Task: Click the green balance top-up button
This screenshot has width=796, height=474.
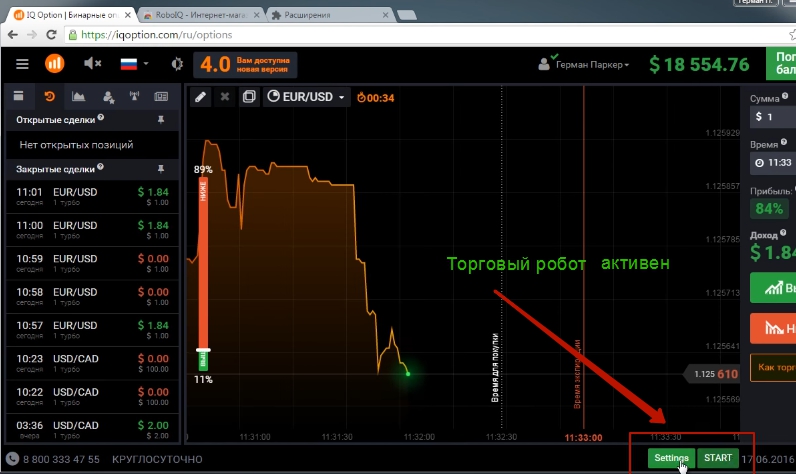Action: click(x=781, y=63)
